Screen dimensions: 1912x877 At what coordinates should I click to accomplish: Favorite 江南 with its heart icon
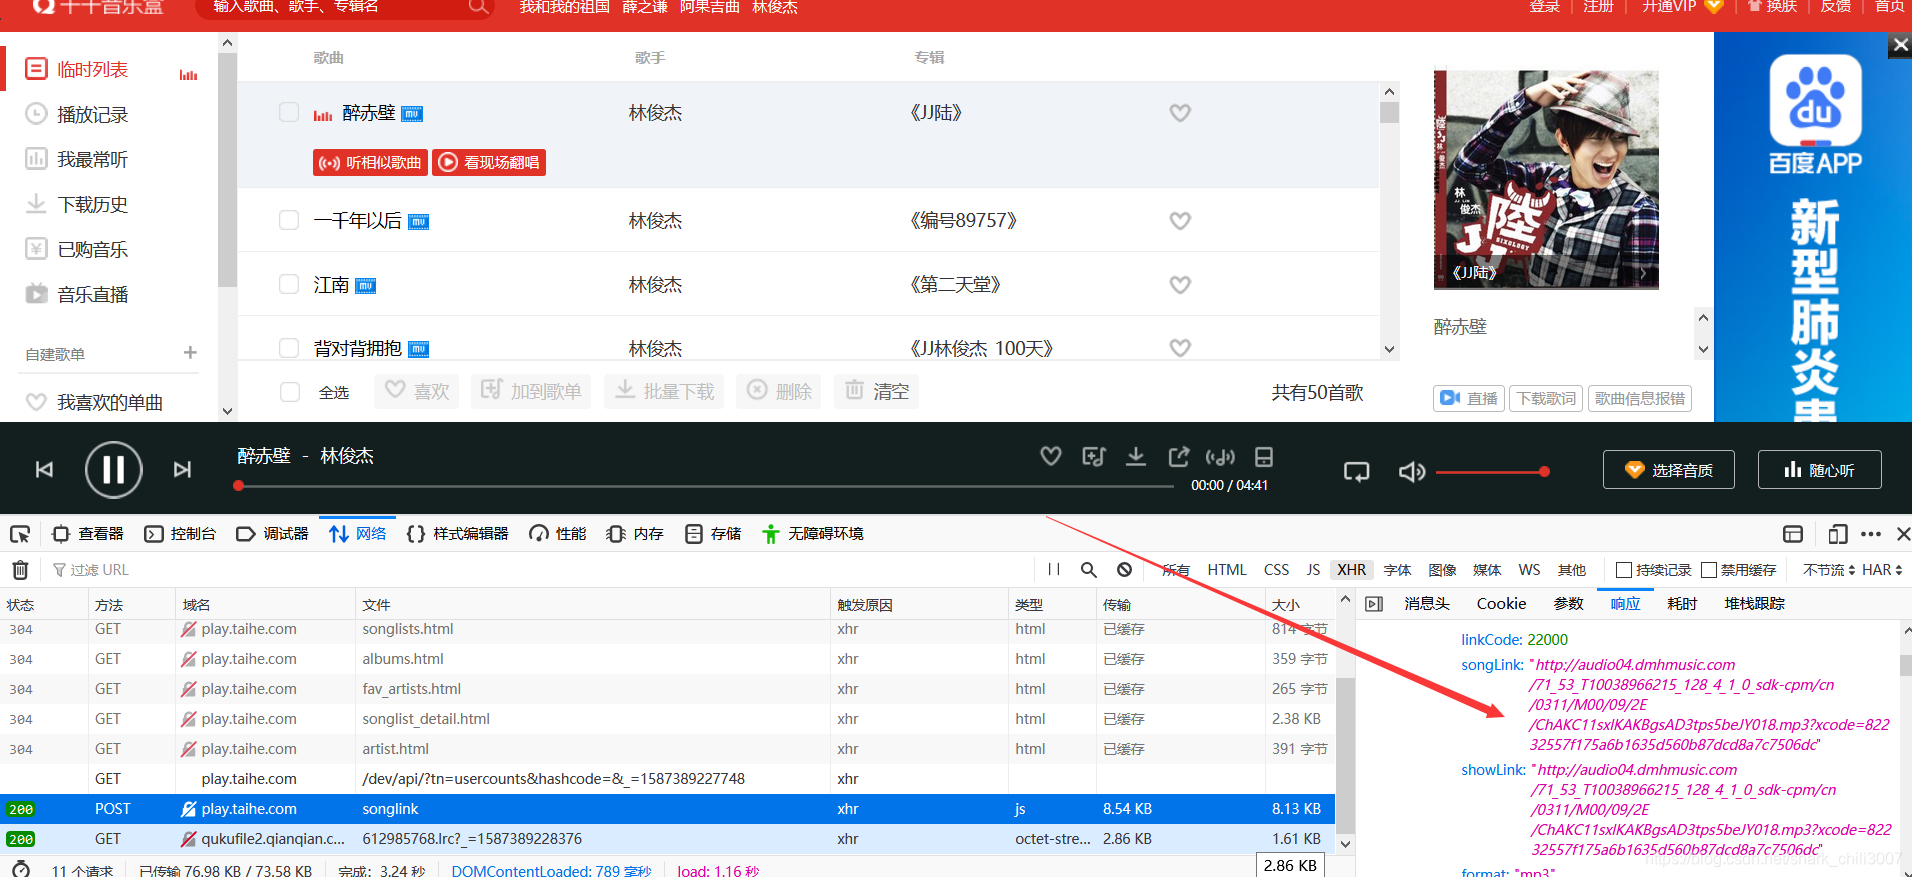[1180, 285]
